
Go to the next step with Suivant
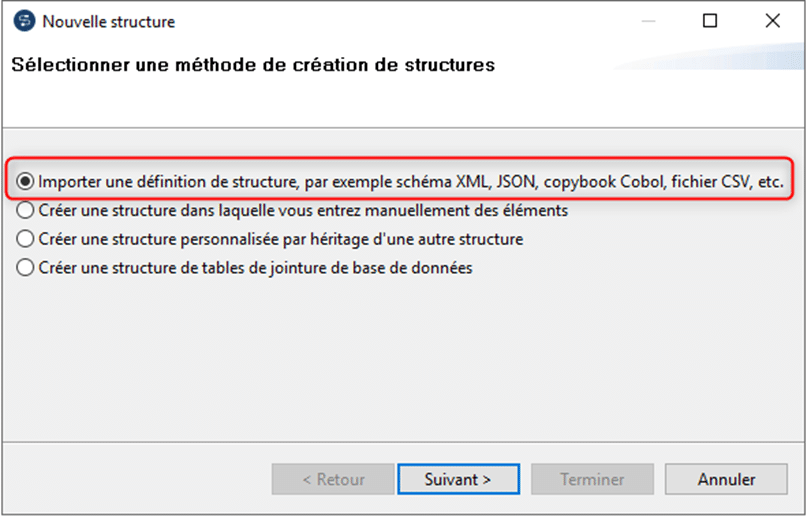(x=458, y=479)
